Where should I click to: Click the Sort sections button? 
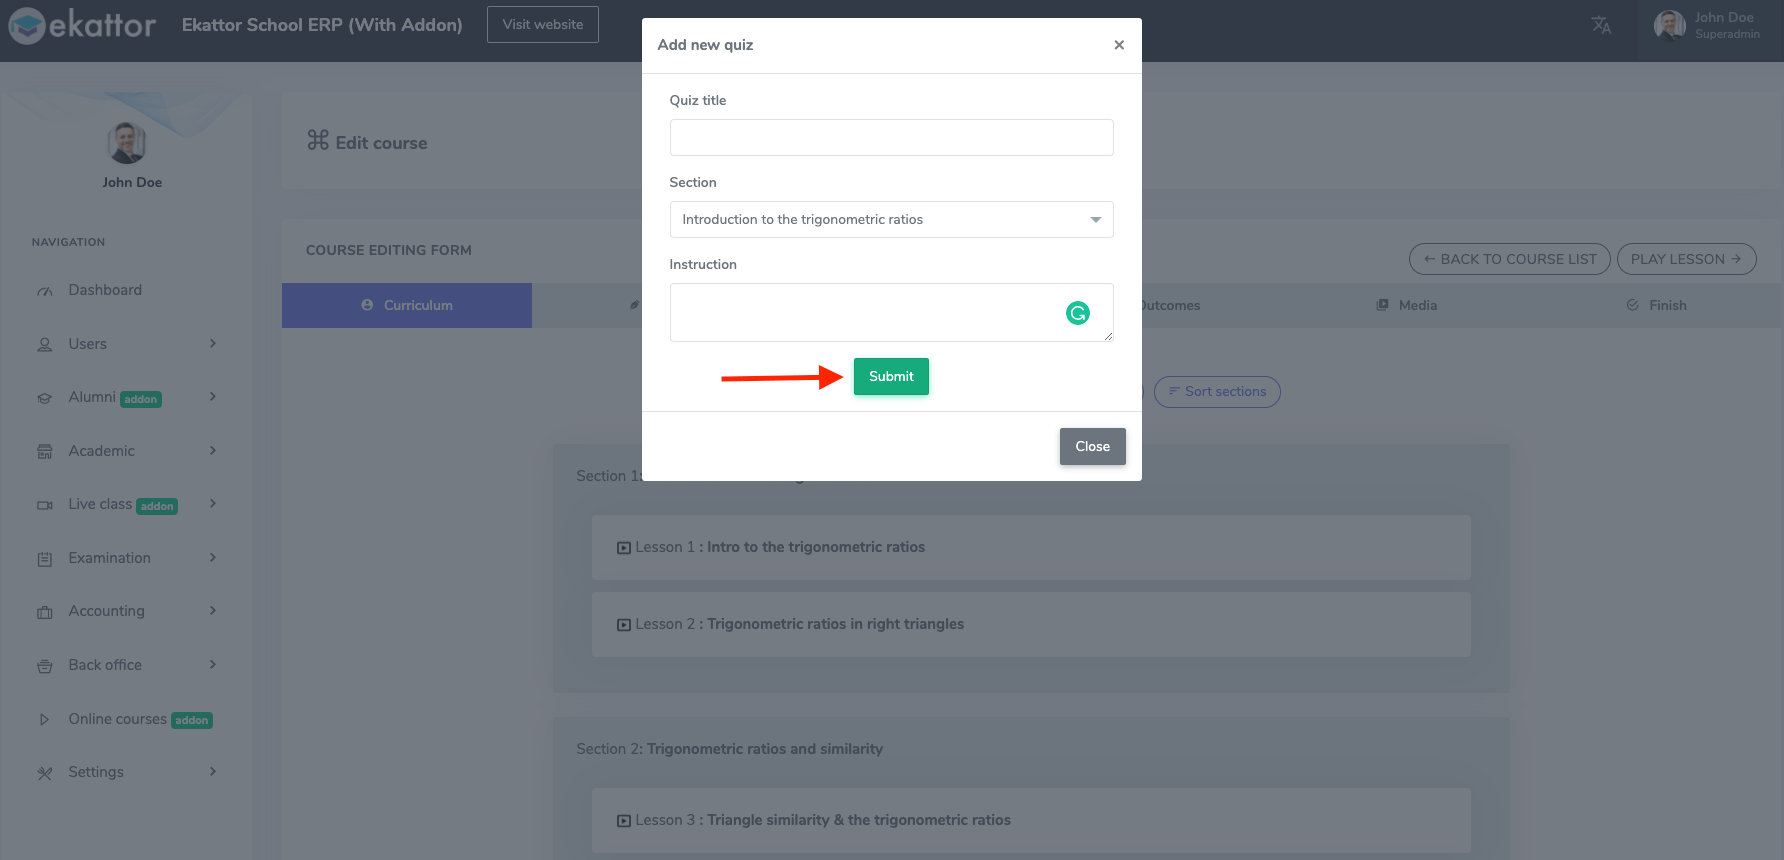coord(1217,391)
